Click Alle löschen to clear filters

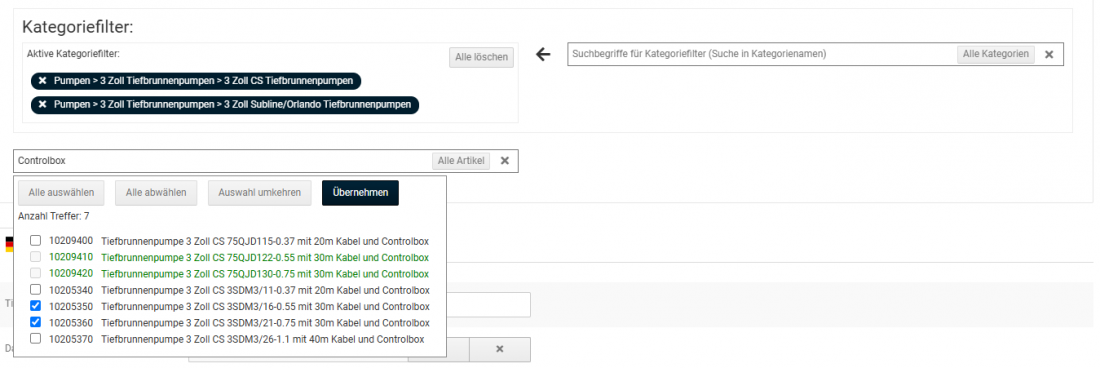481,57
